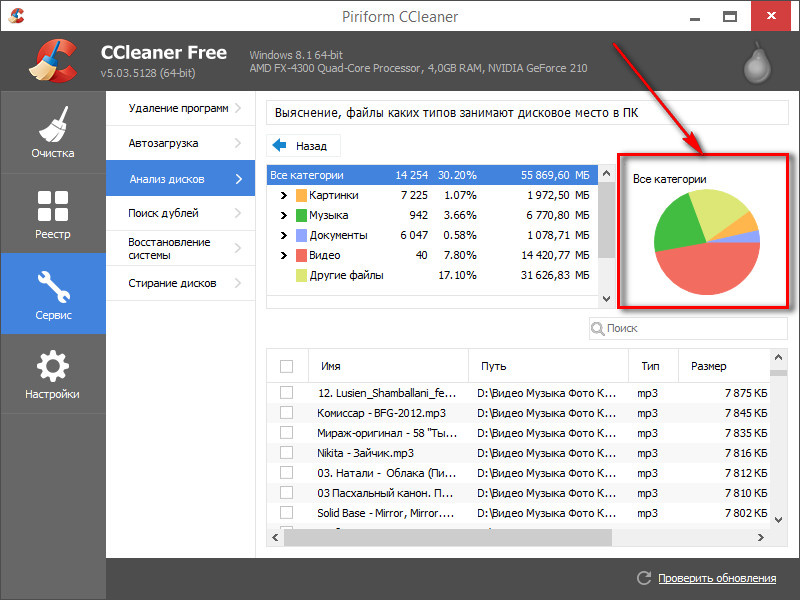
Task: Click the orange Картинки color swatch
Action: tap(301, 195)
